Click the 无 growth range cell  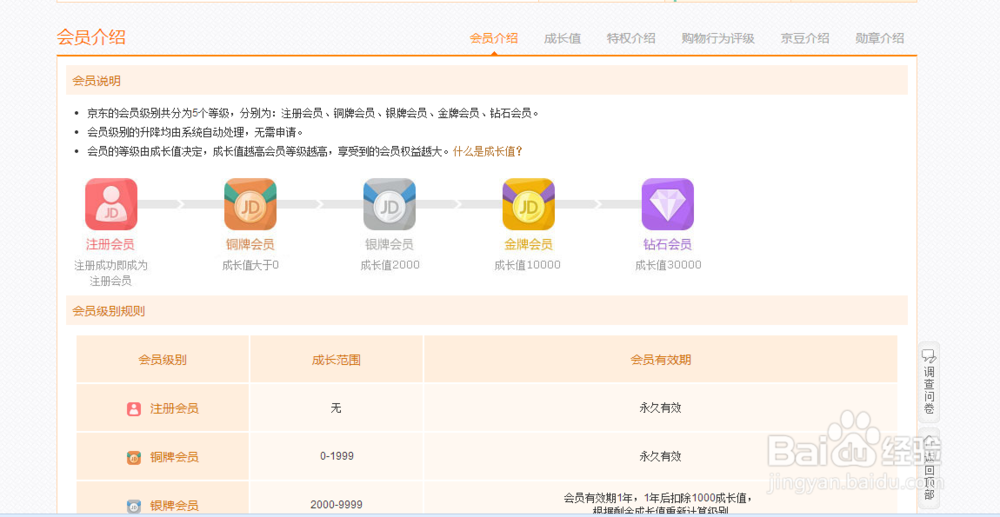point(336,408)
